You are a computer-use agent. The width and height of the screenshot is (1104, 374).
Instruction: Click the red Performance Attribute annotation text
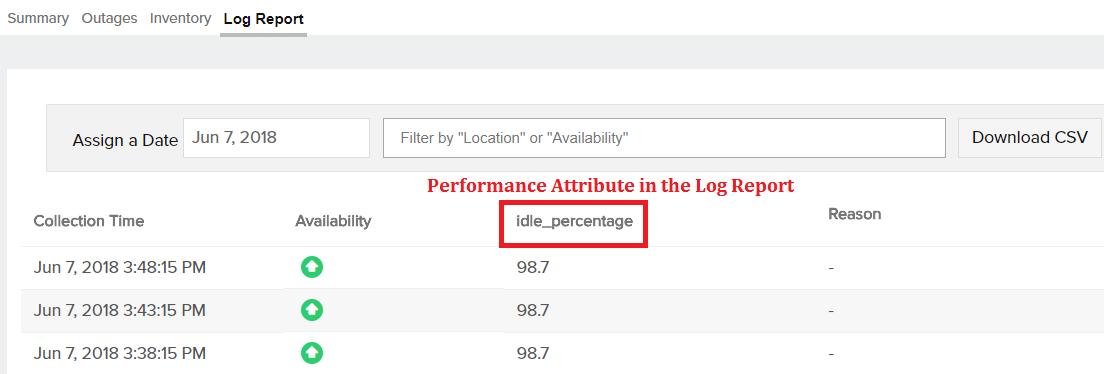[x=611, y=186]
